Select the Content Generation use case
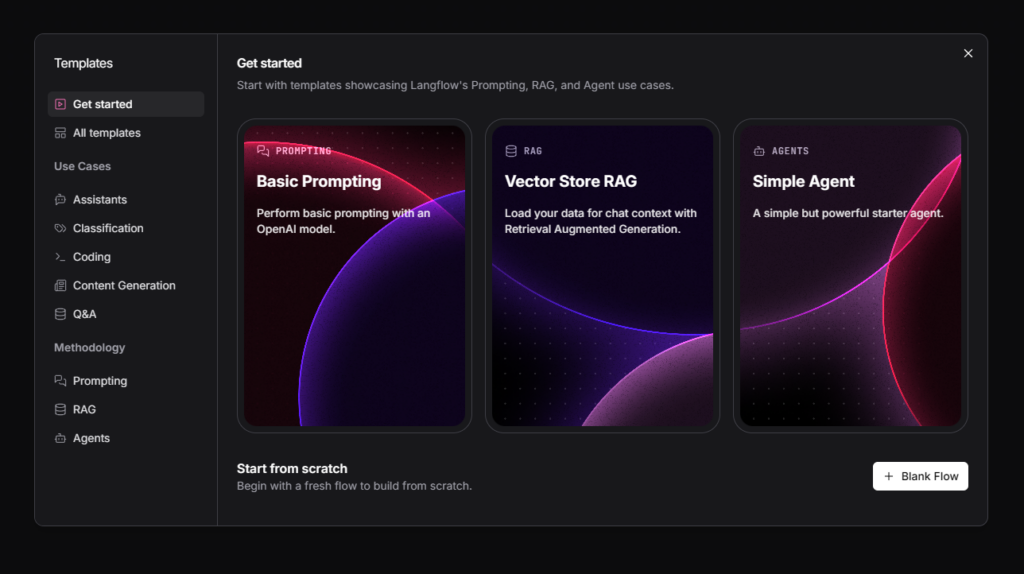Viewport: 1024px width, 574px height. (124, 286)
